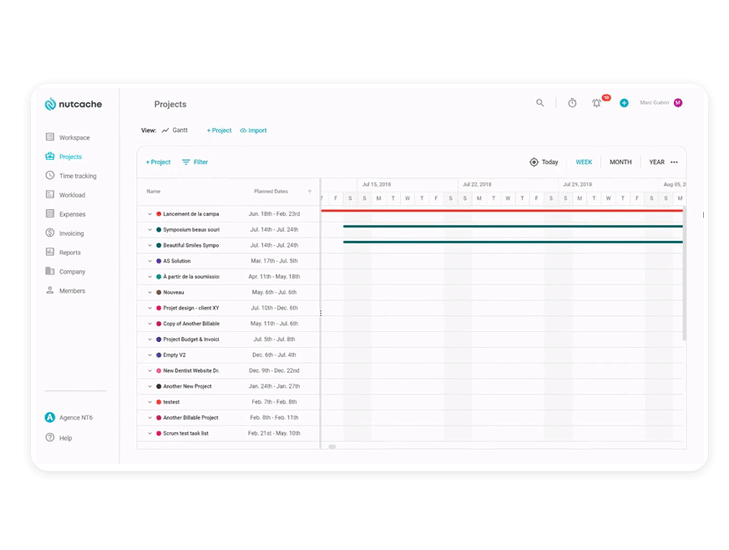Open notifications bell with red badge

[x=597, y=103]
